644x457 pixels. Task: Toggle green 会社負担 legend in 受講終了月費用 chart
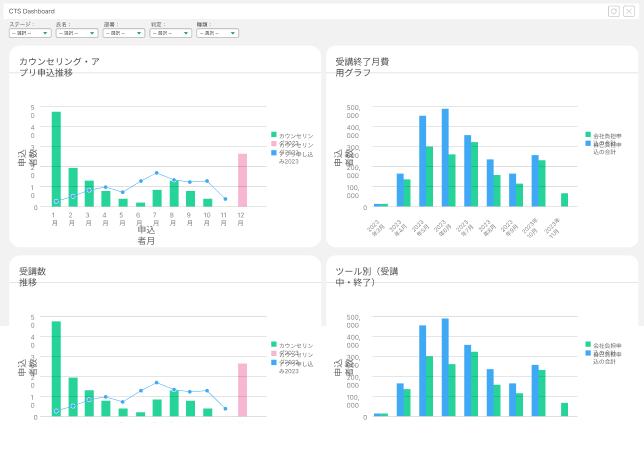pos(588,135)
